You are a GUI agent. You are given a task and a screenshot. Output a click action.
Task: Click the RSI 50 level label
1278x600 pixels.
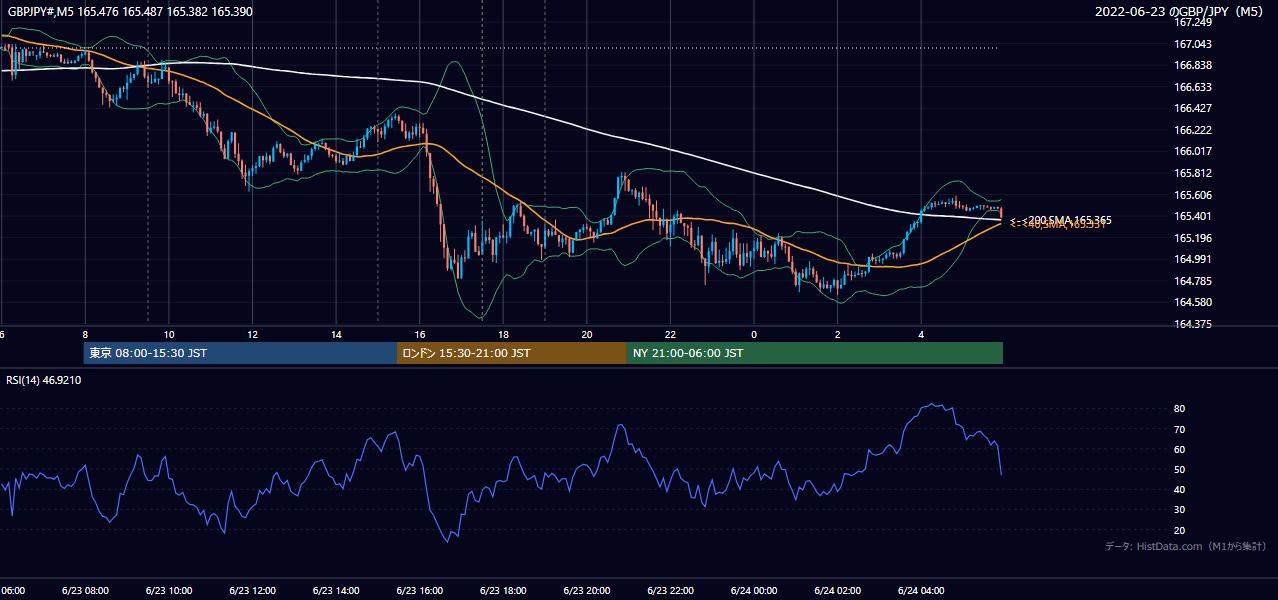pyautogui.click(x=1179, y=469)
